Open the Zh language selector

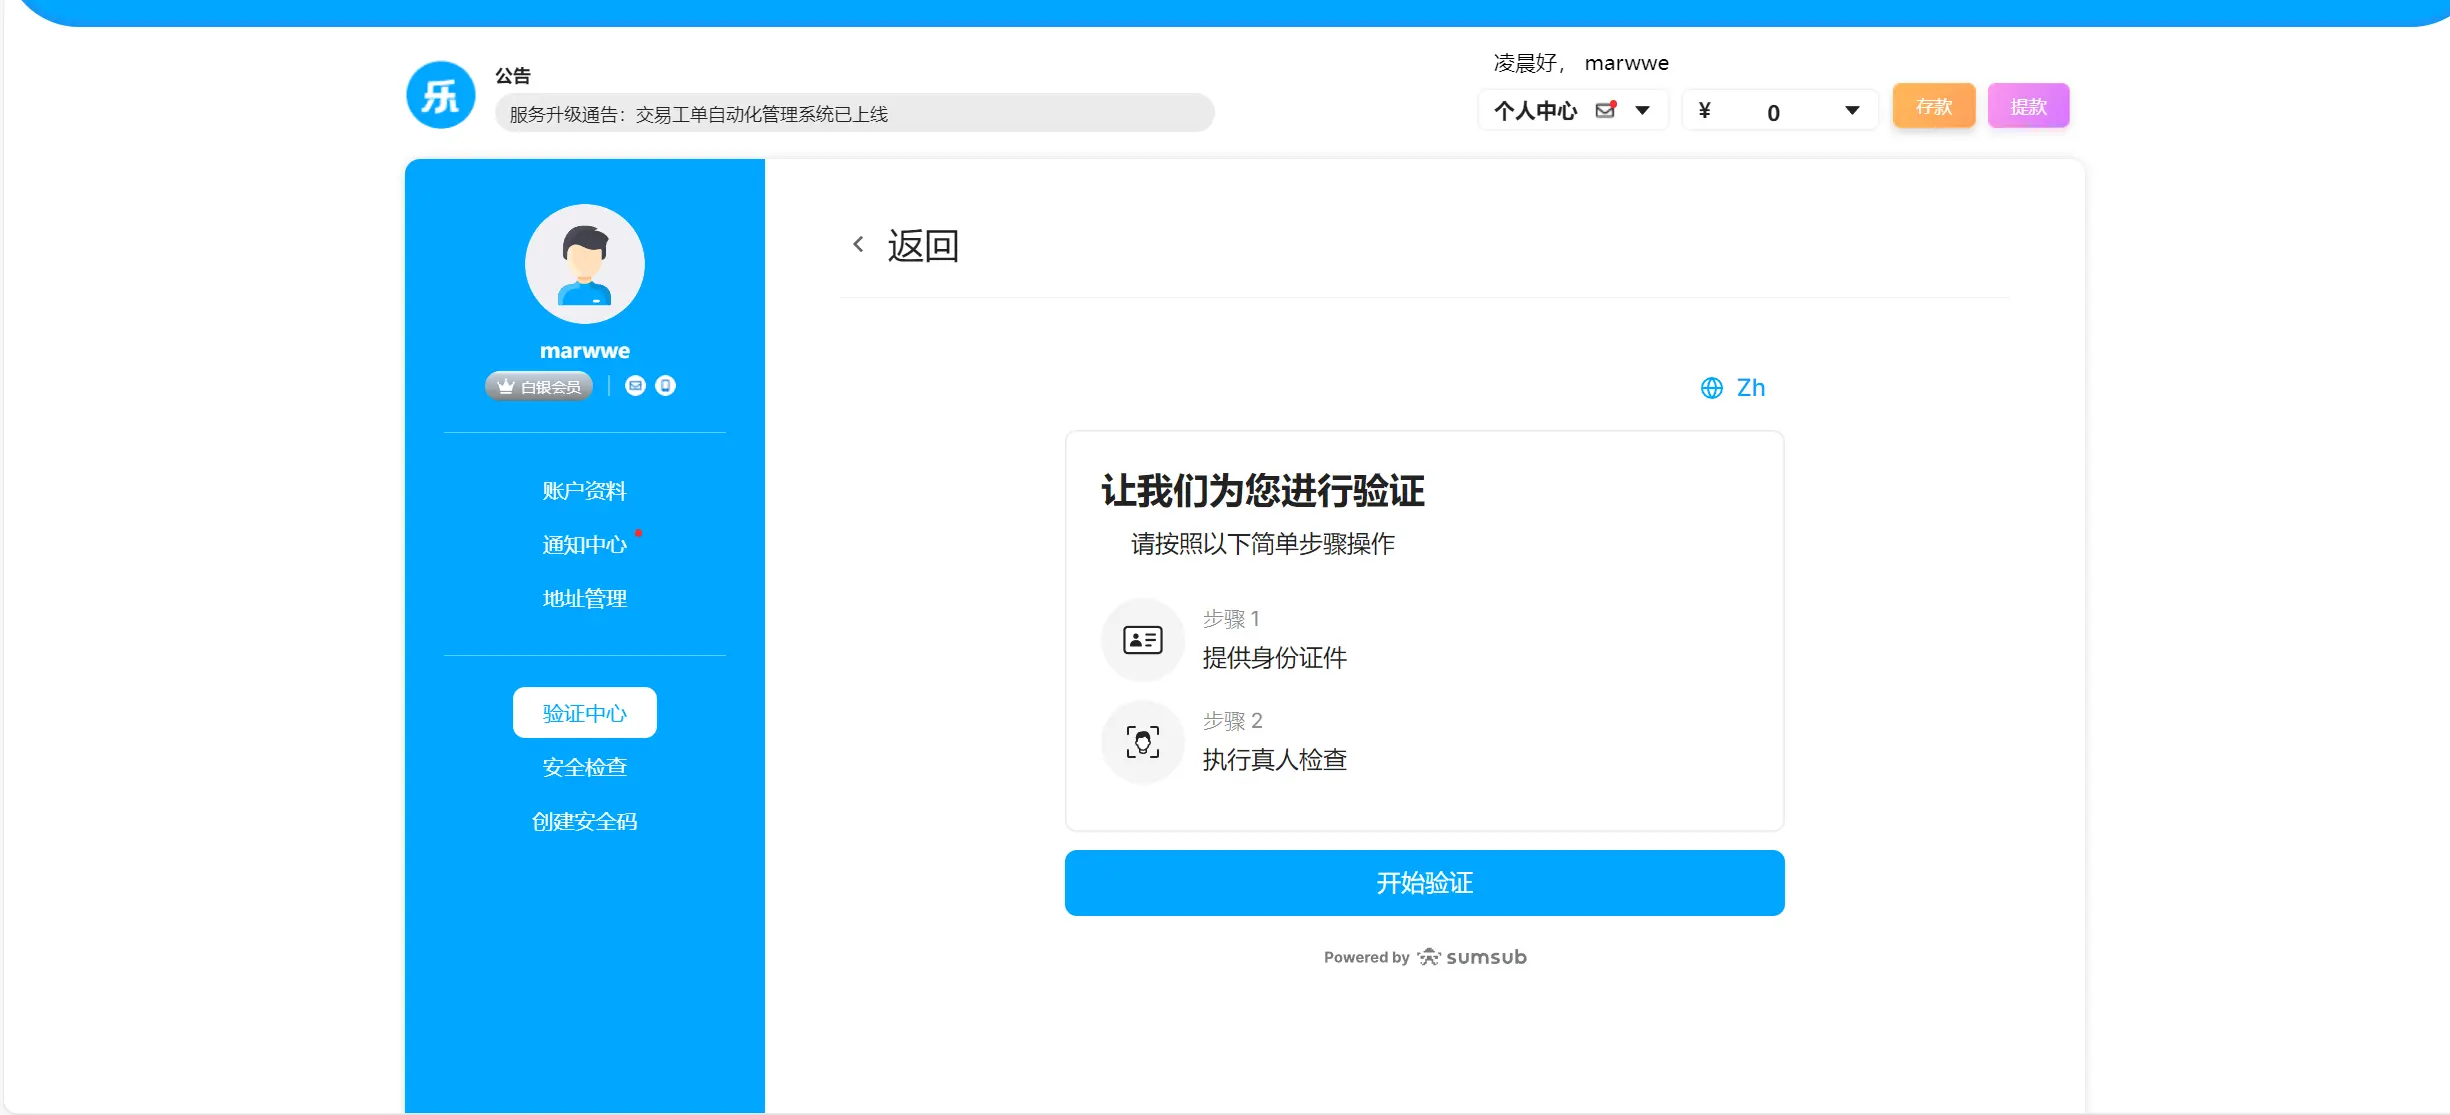coord(1750,388)
